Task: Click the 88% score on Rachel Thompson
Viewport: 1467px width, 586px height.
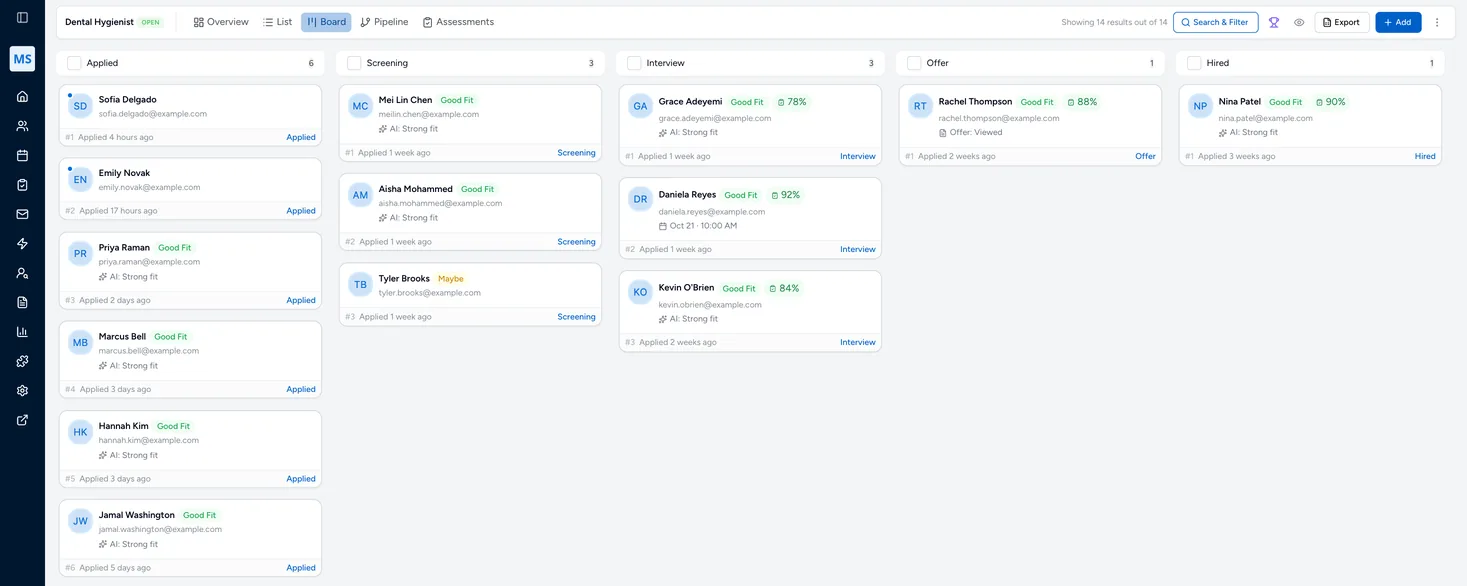Action: coord(1082,102)
